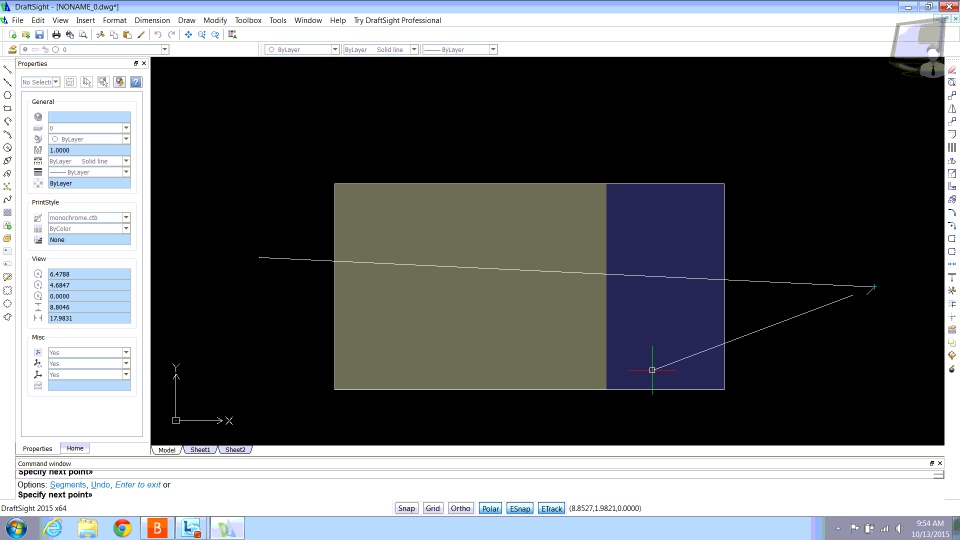Open the Layers Manager icon
Image resolution: width=960 pixels, height=540 pixels.
(x=12, y=50)
